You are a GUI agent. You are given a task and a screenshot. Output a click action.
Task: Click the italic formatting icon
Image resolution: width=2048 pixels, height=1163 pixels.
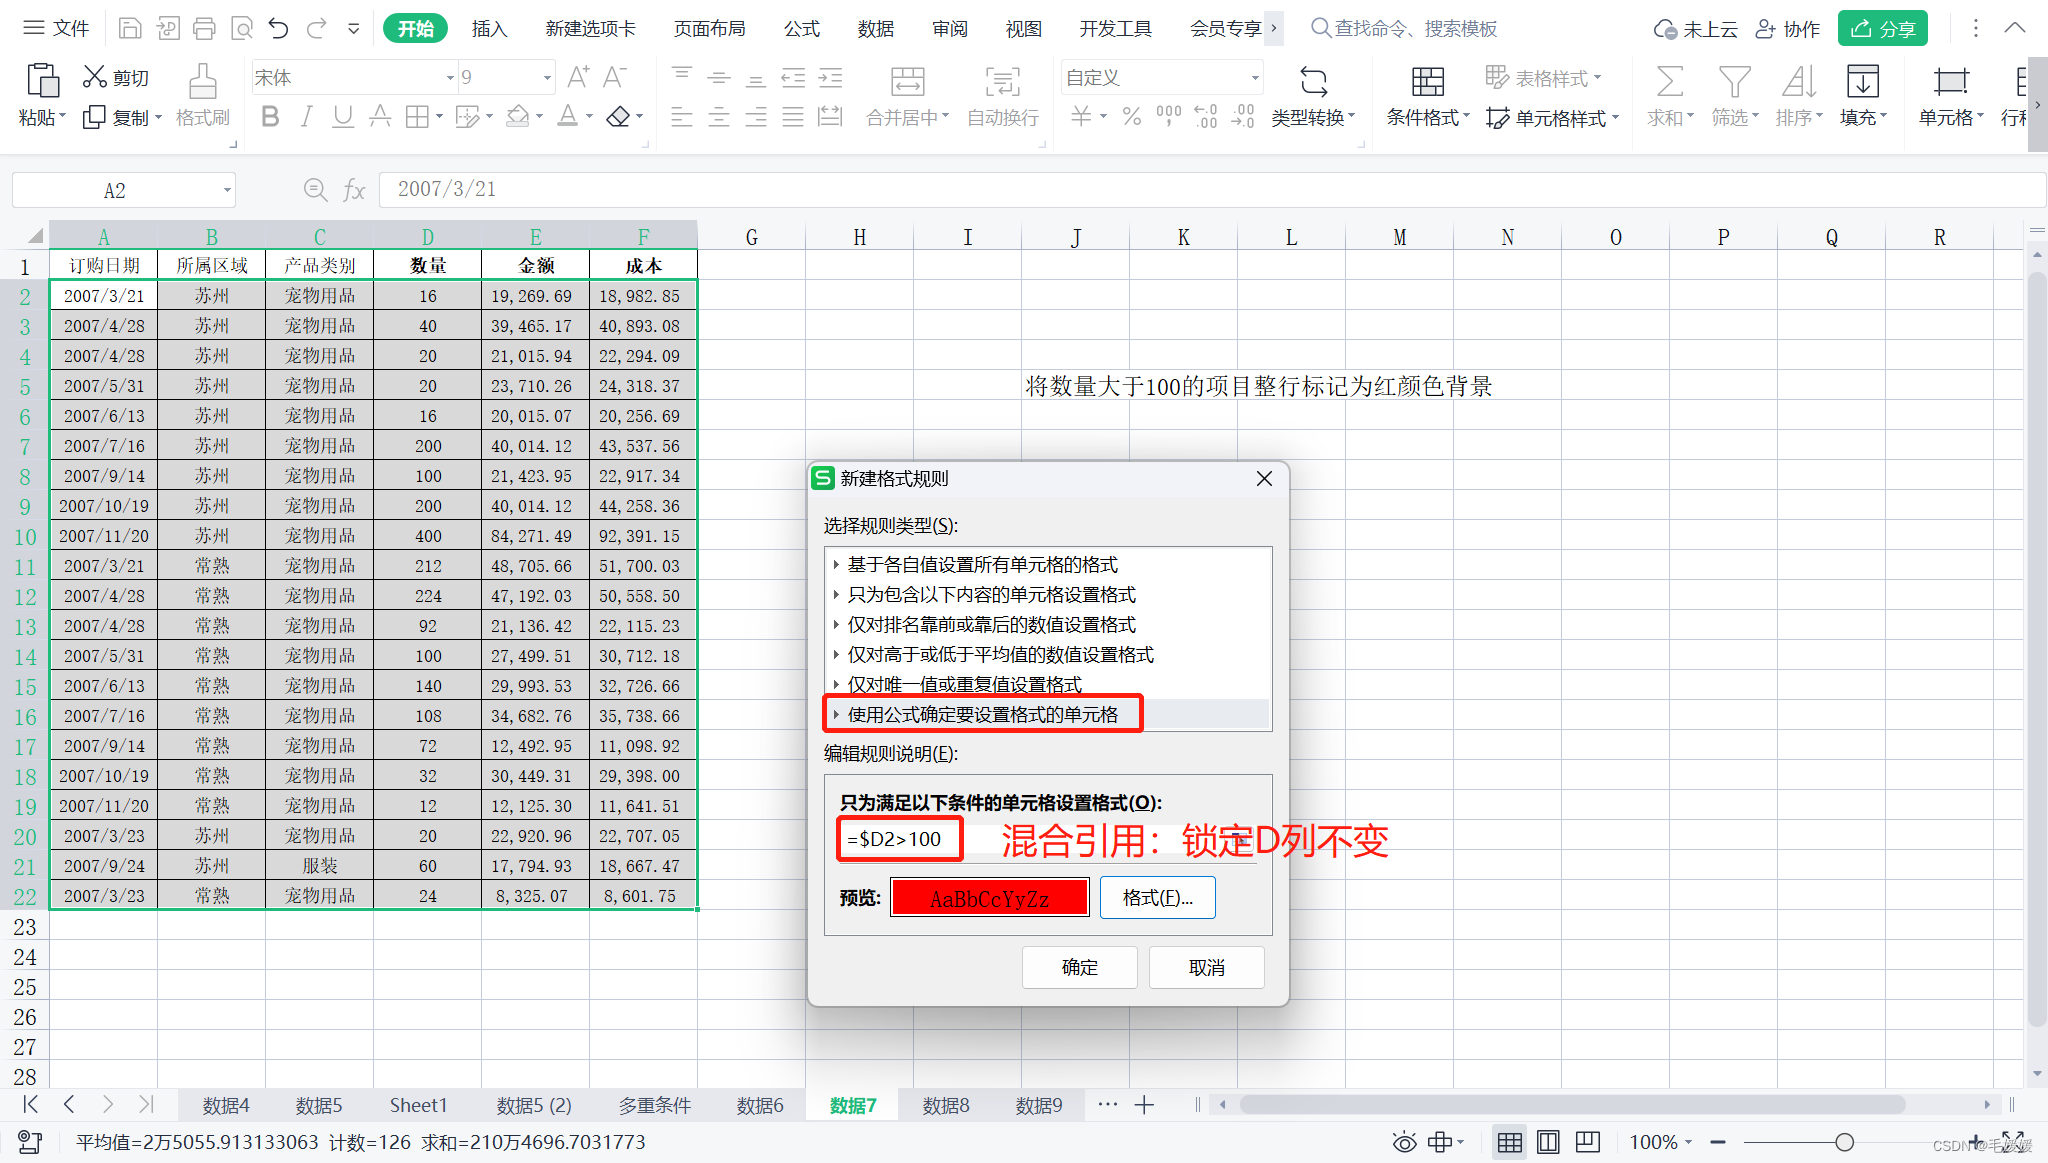coord(307,117)
